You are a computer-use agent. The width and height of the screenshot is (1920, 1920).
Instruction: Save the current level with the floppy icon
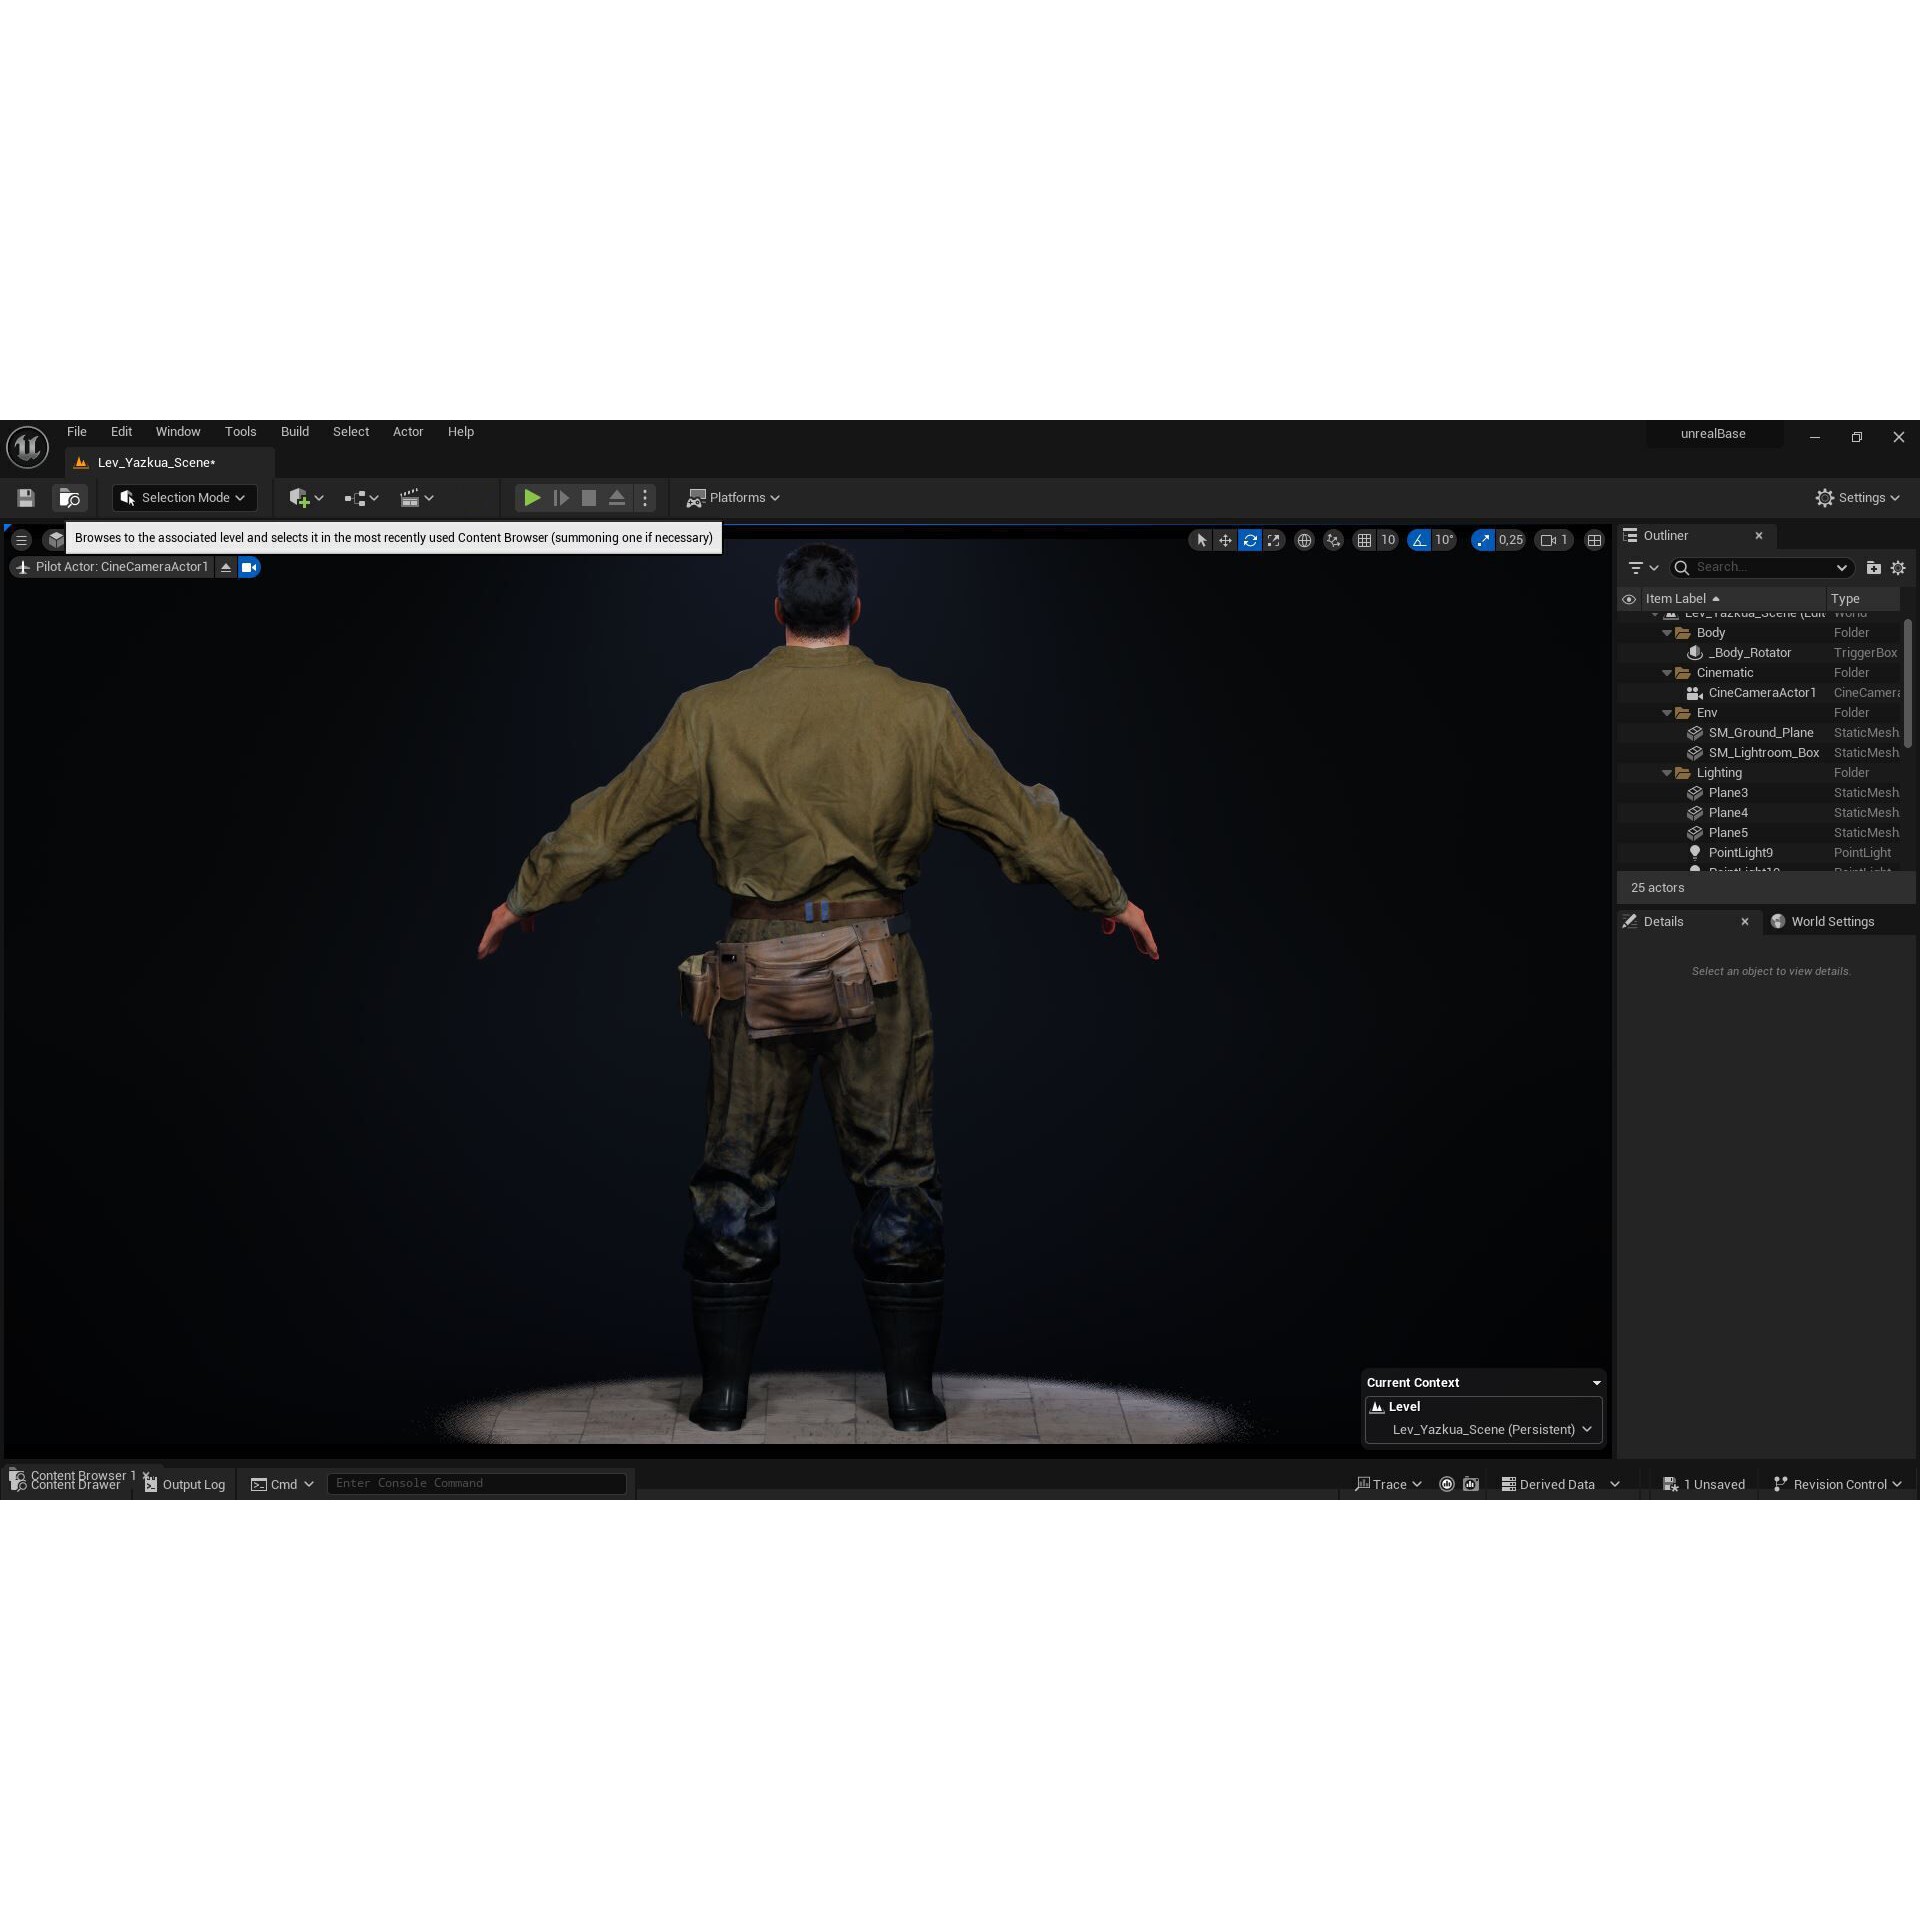26,497
